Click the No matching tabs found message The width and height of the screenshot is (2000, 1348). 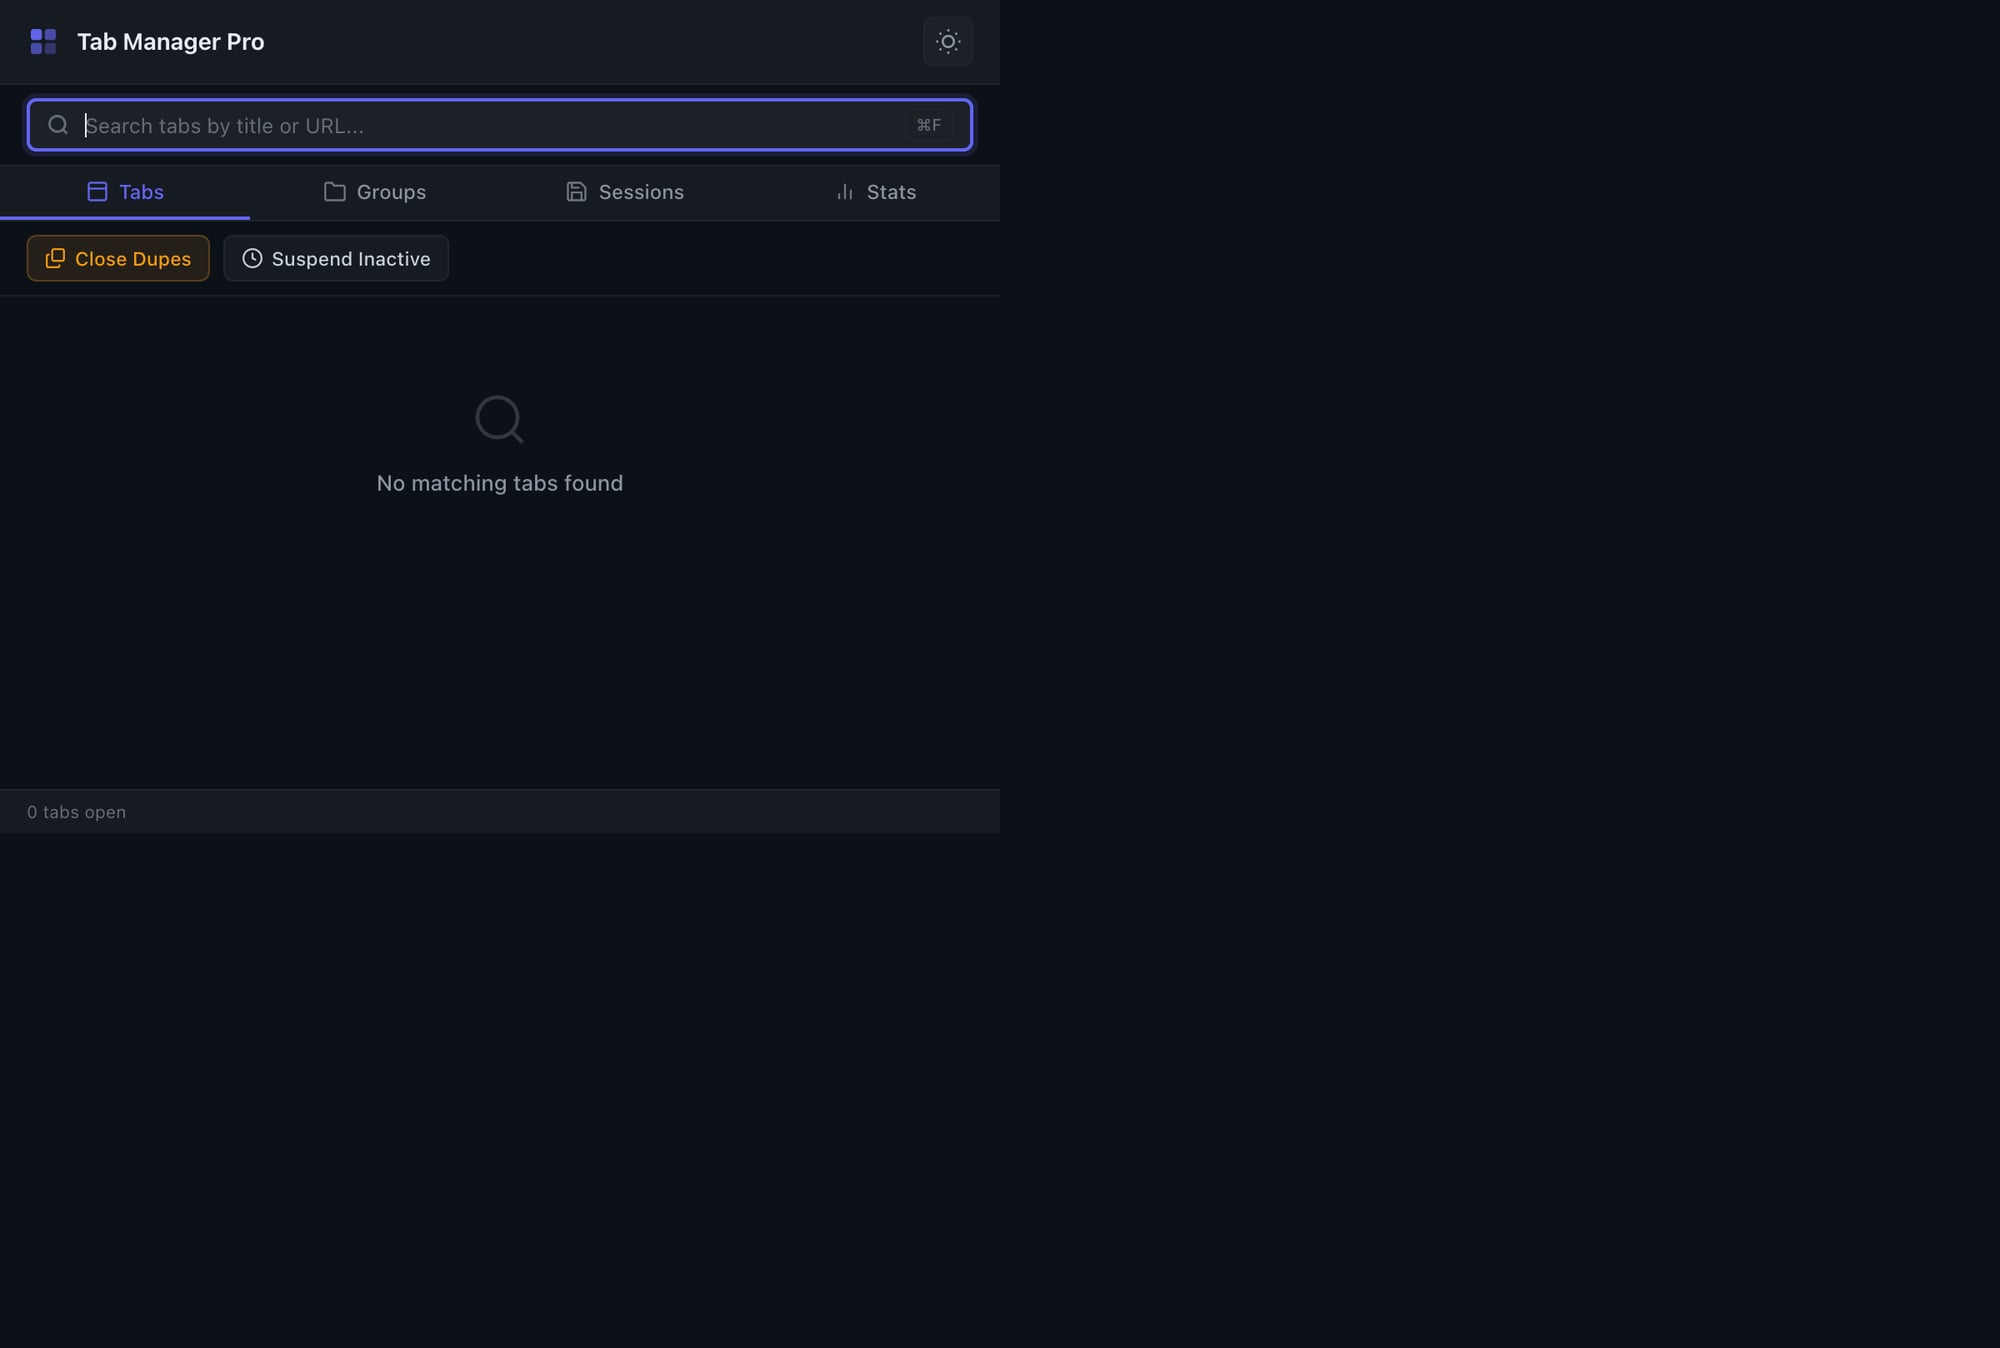pos(499,482)
